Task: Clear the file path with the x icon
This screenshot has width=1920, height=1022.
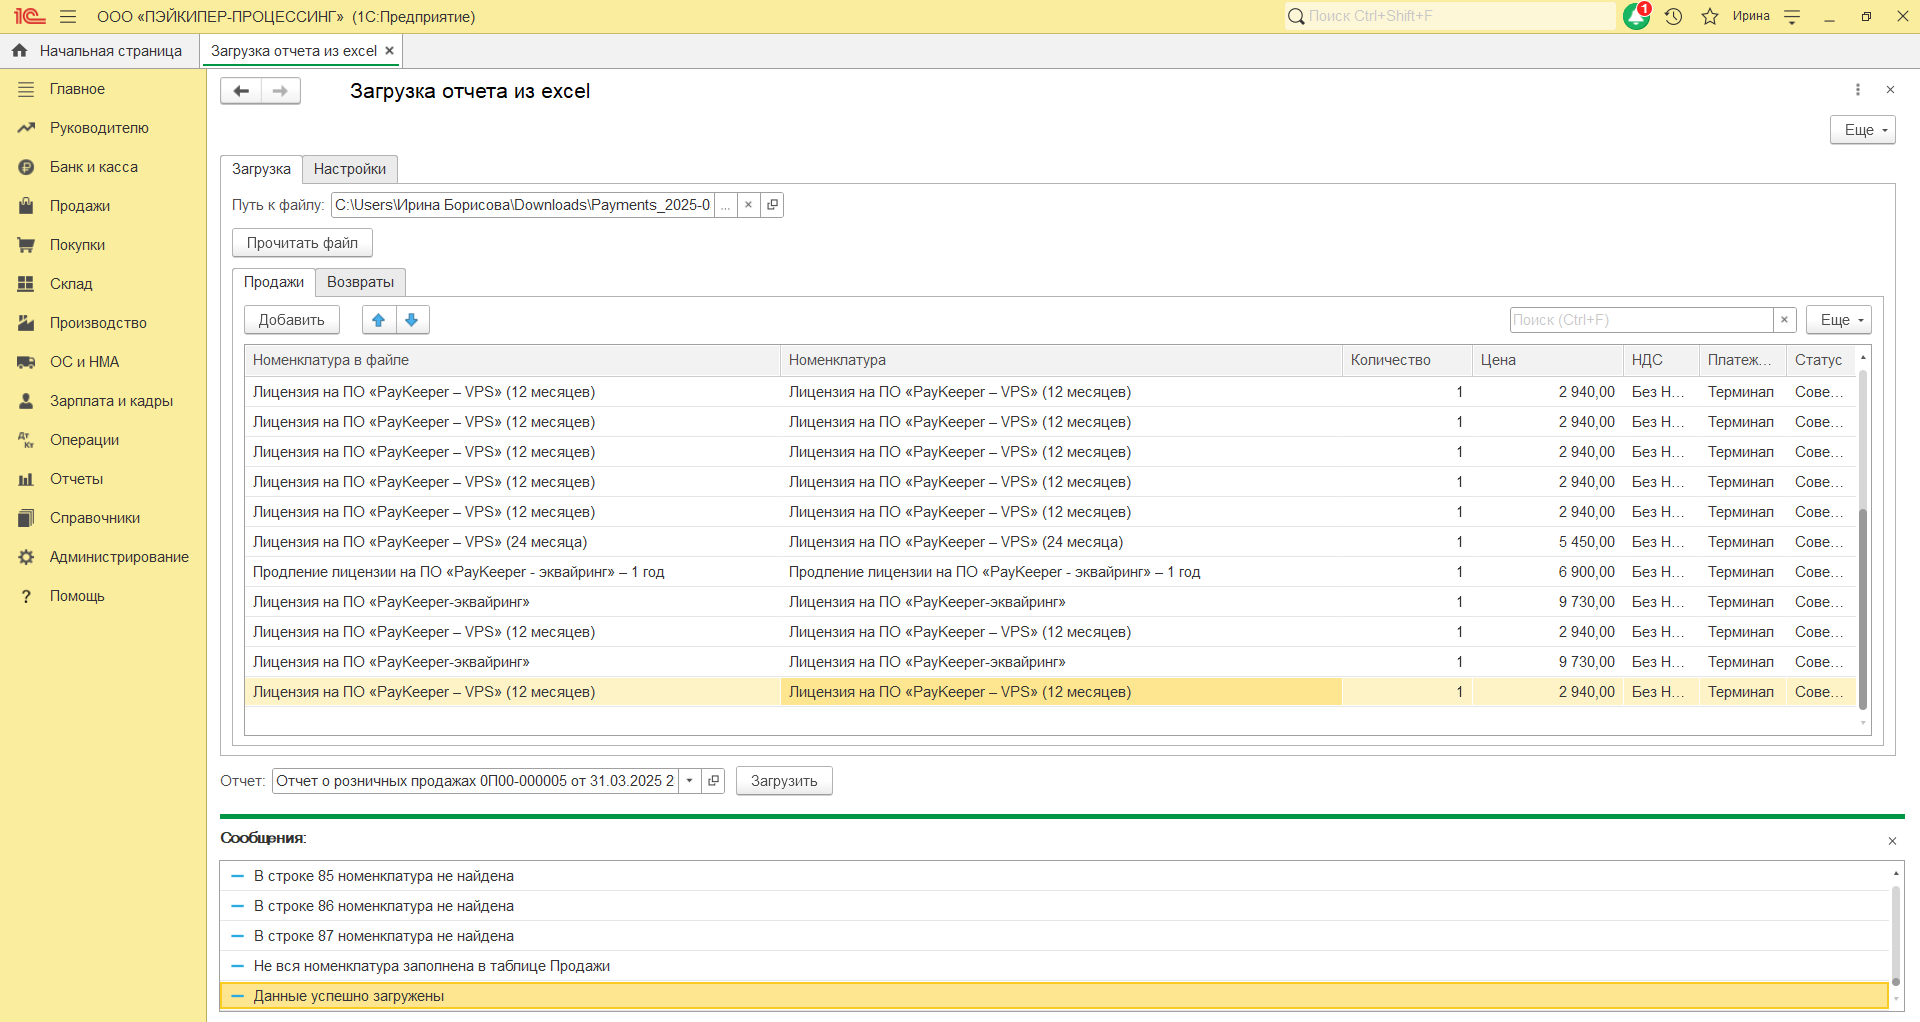Action: click(748, 205)
